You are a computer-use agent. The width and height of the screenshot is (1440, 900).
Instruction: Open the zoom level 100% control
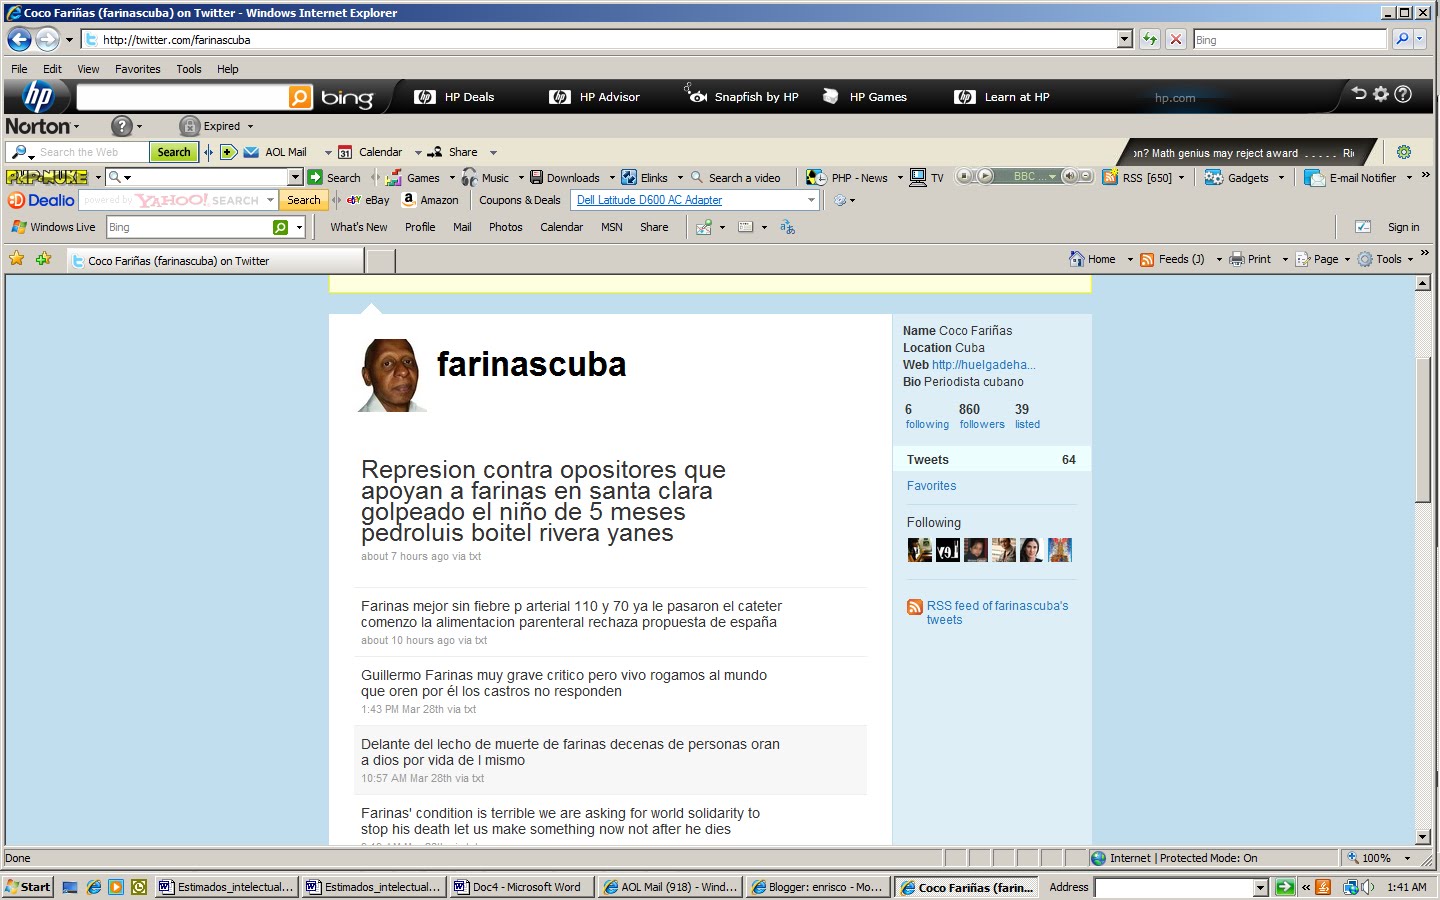[x=1378, y=858]
